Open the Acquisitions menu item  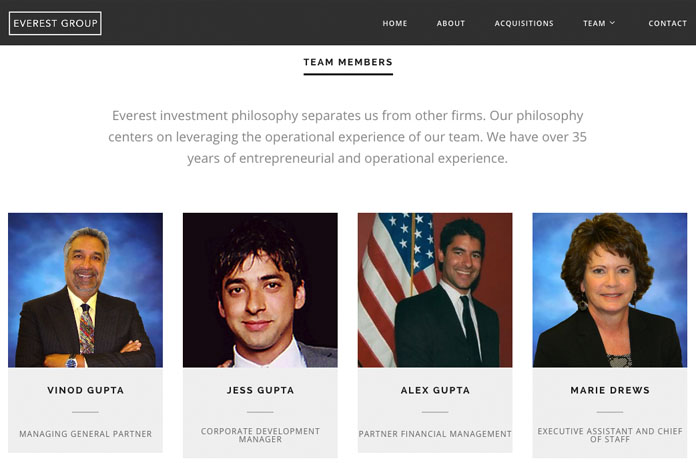pyautogui.click(x=524, y=23)
